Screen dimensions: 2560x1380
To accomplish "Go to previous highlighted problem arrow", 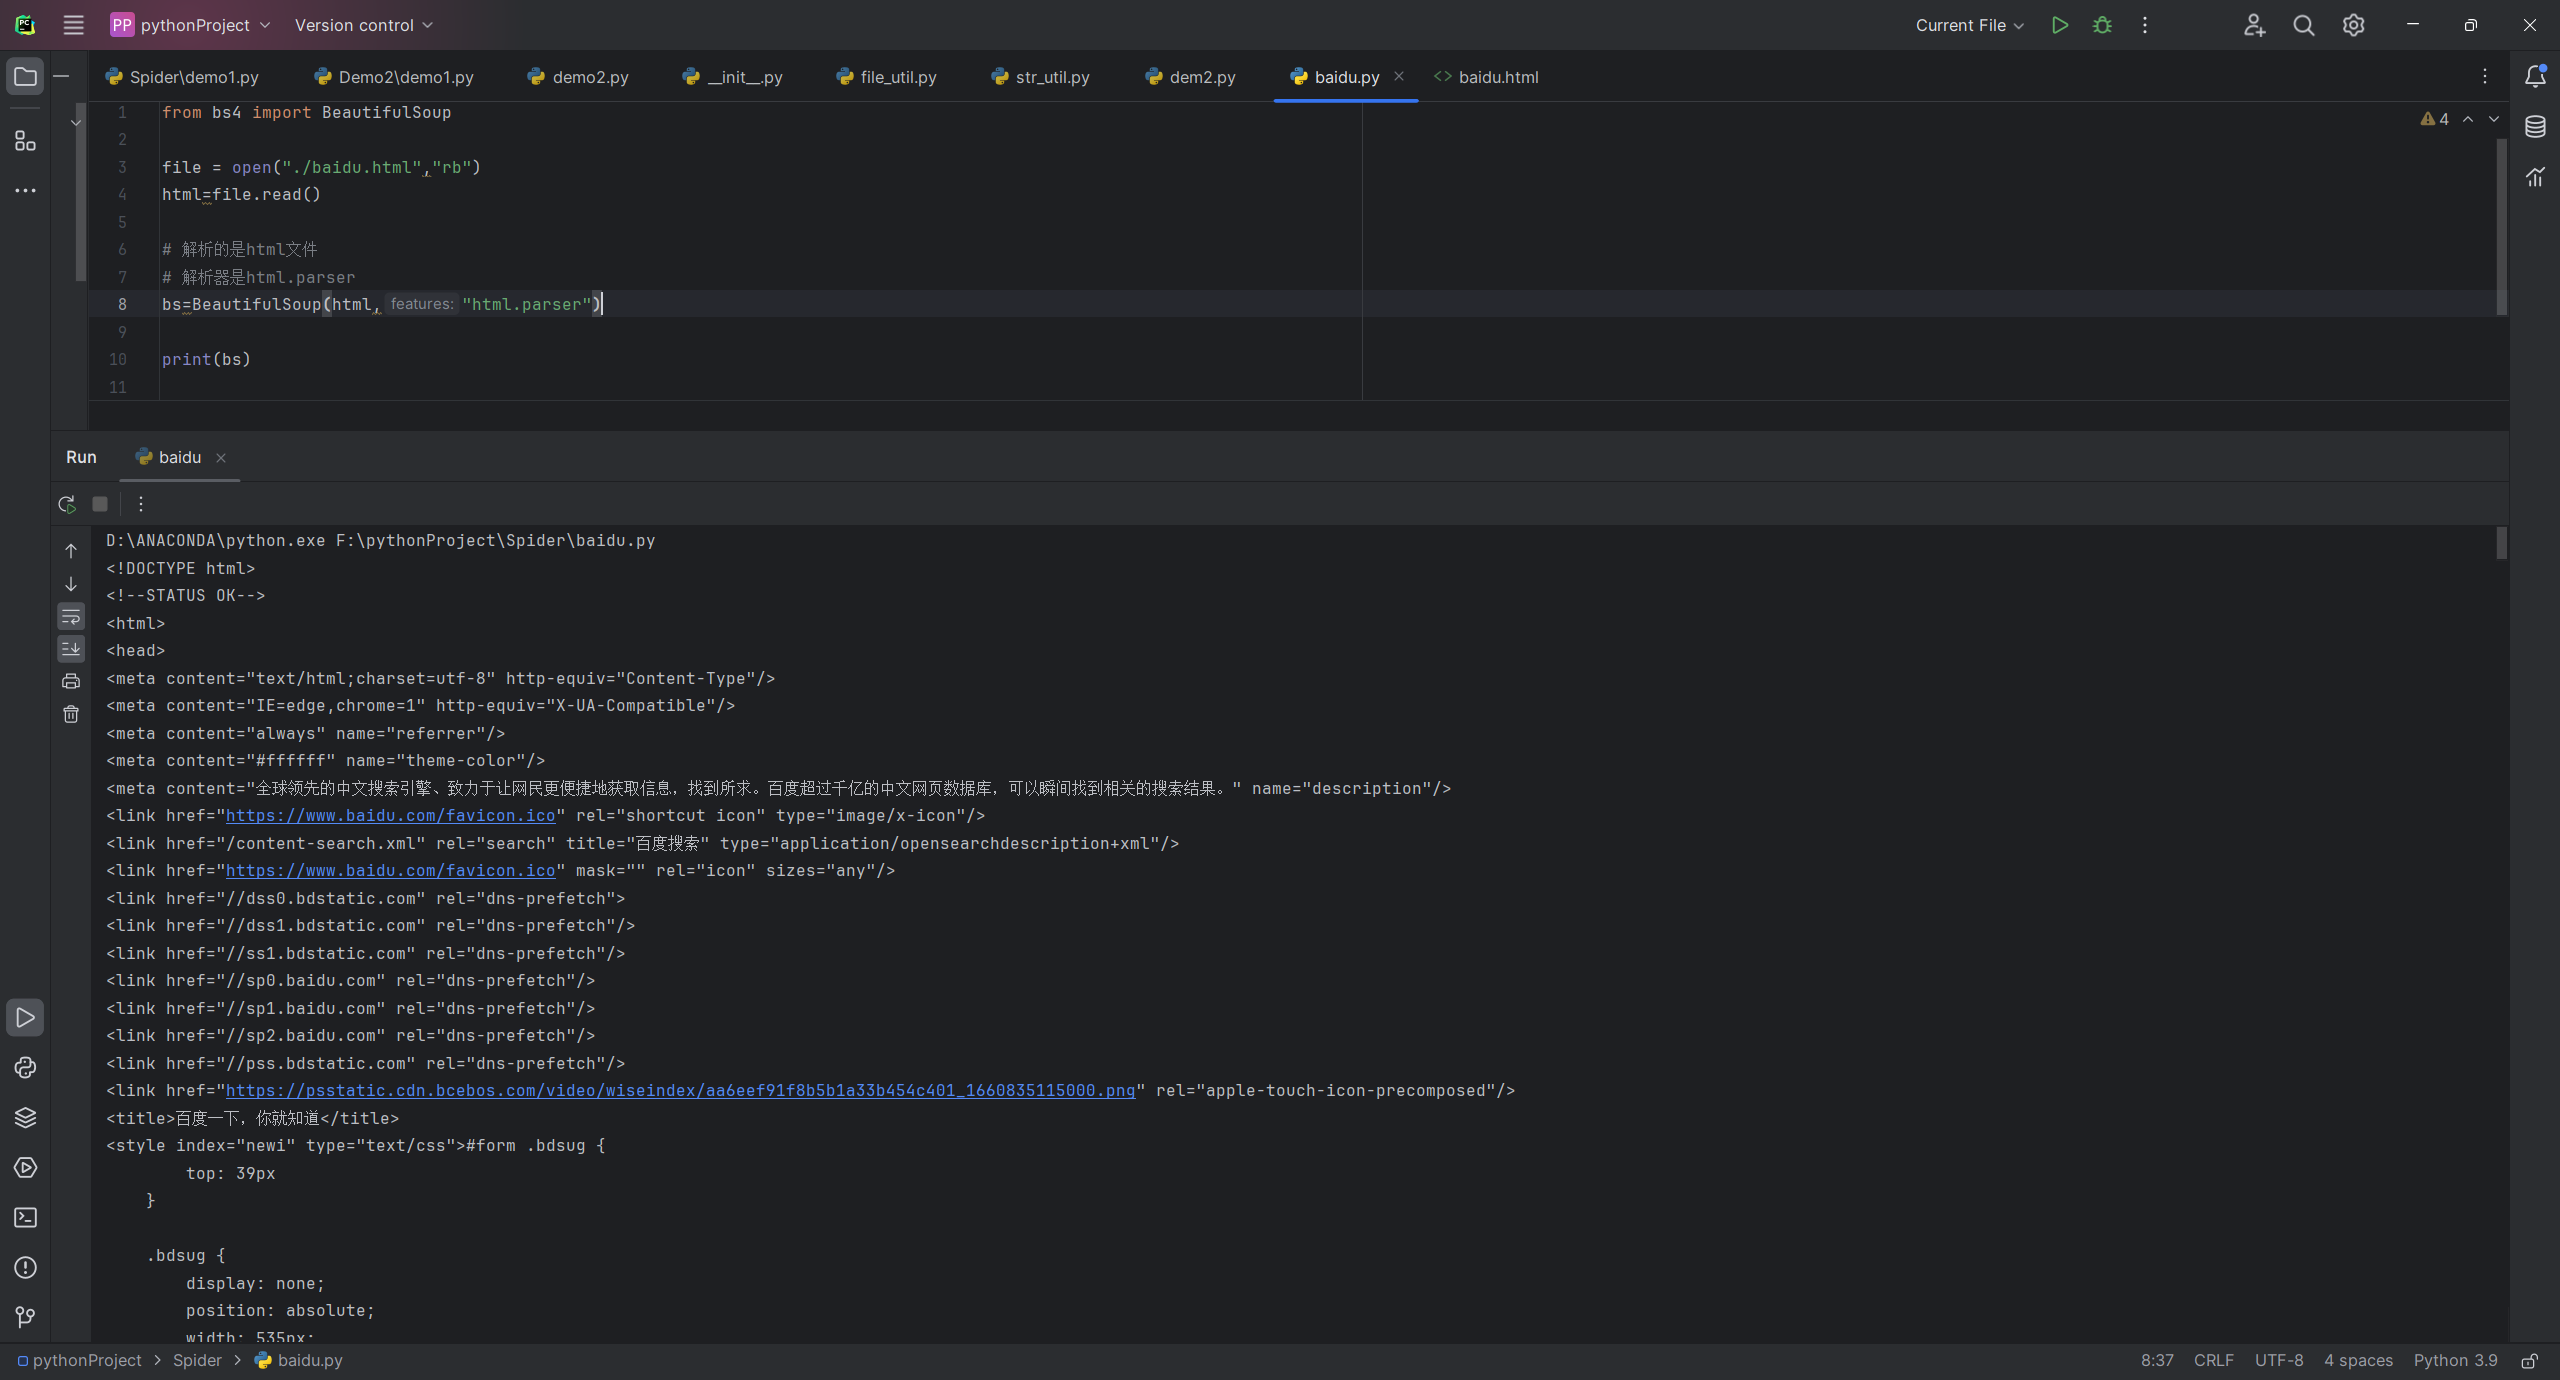I will [x=2468, y=119].
